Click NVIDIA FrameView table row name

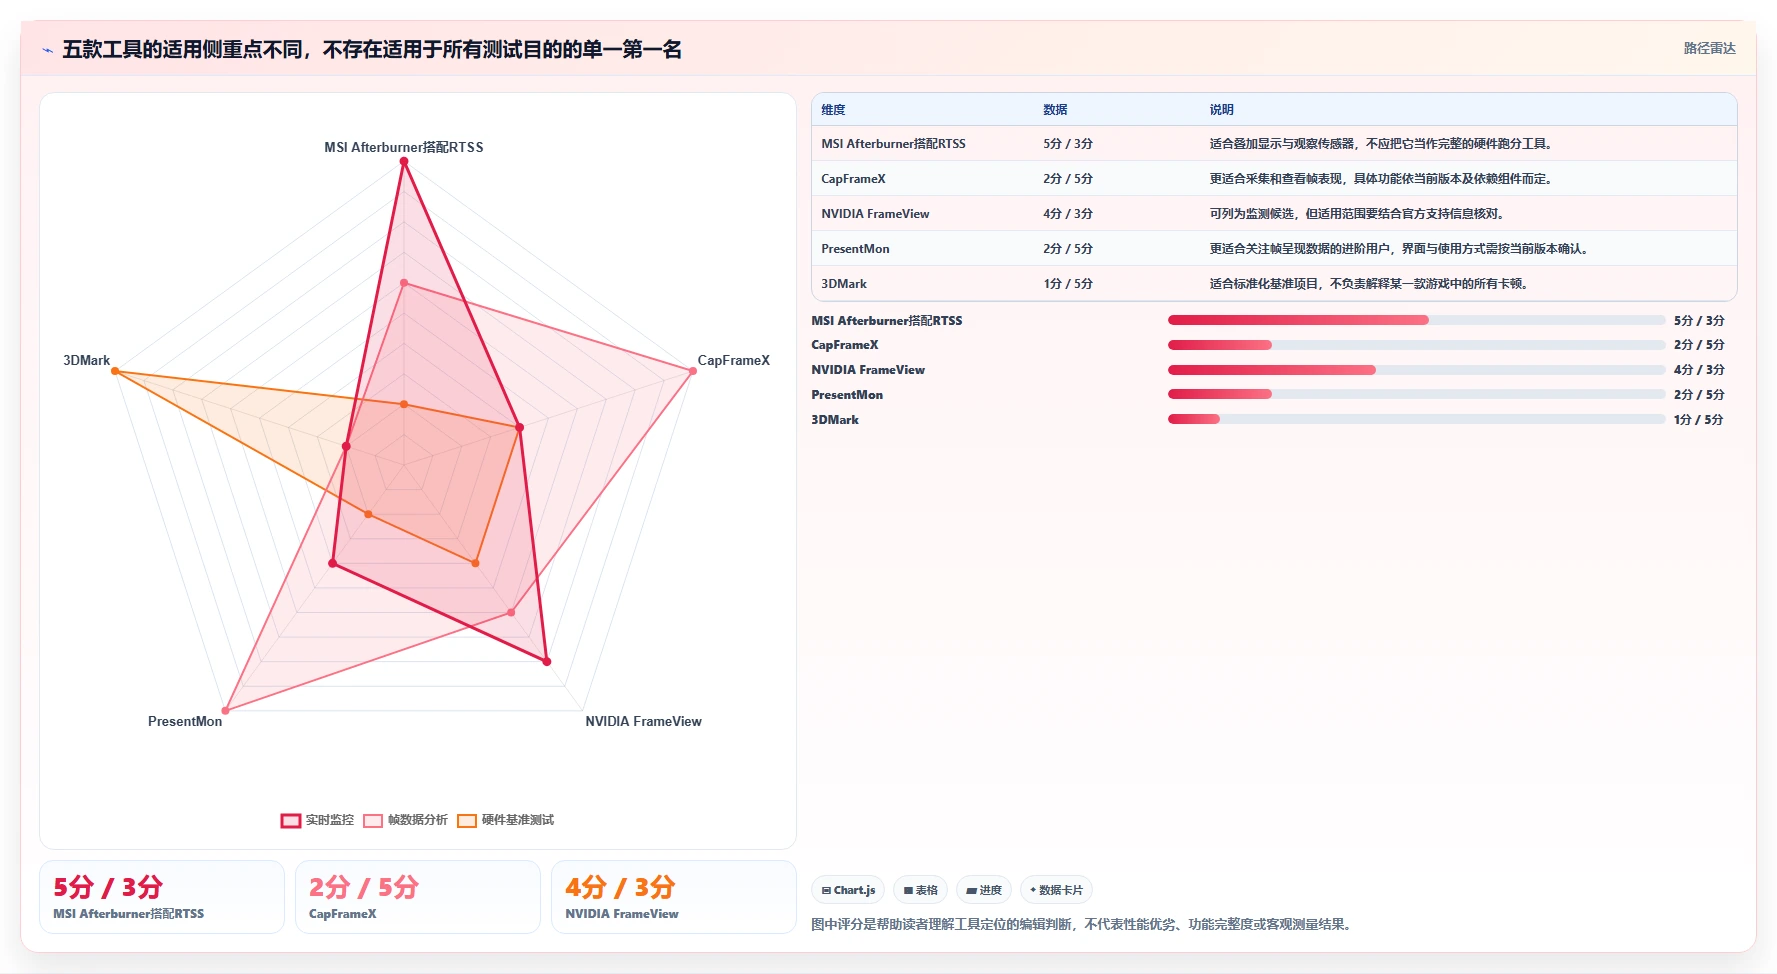pos(875,214)
